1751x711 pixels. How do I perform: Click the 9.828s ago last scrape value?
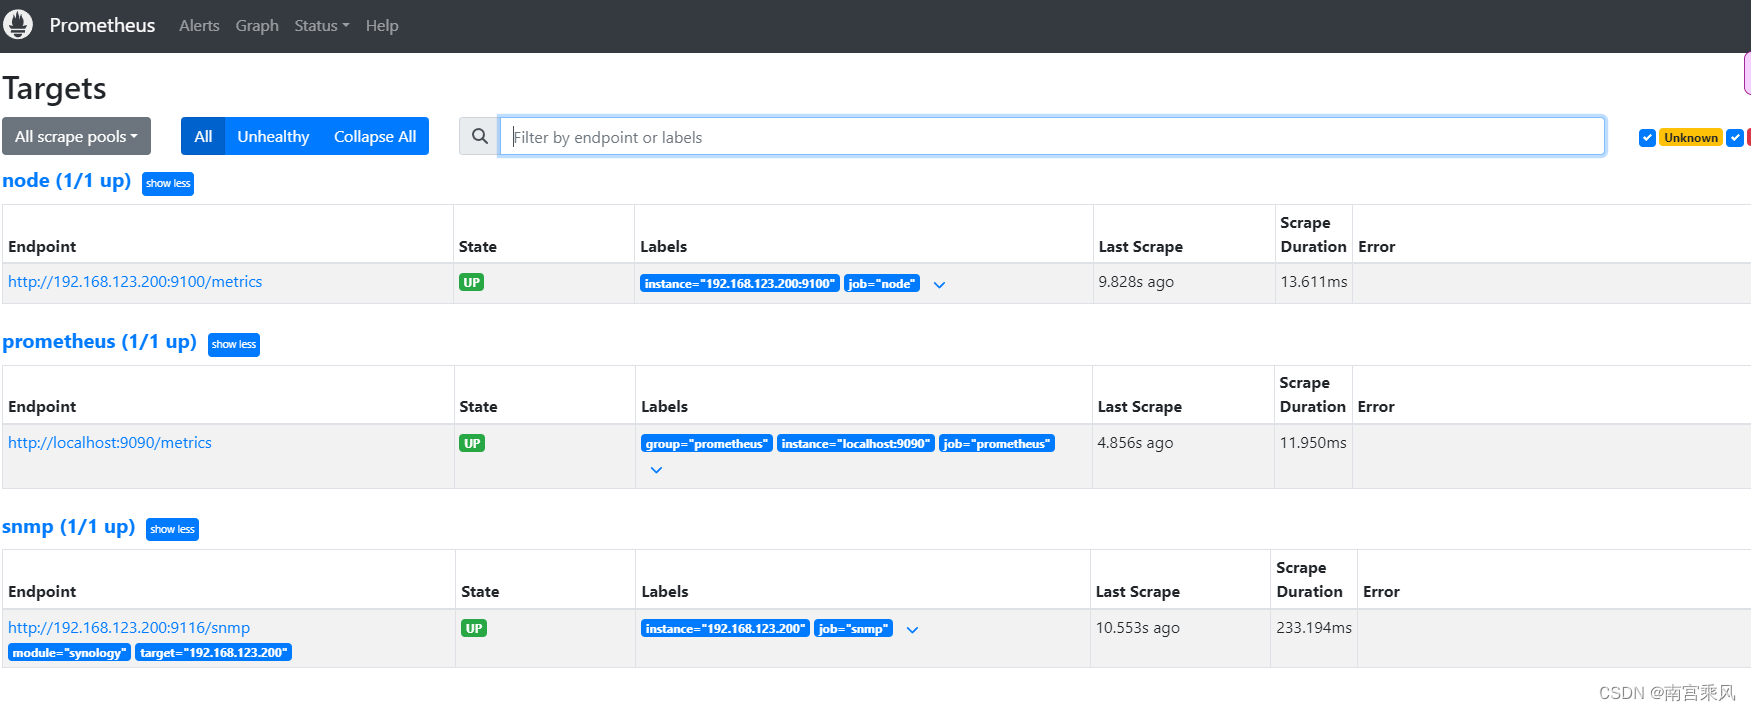point(1136,282)
